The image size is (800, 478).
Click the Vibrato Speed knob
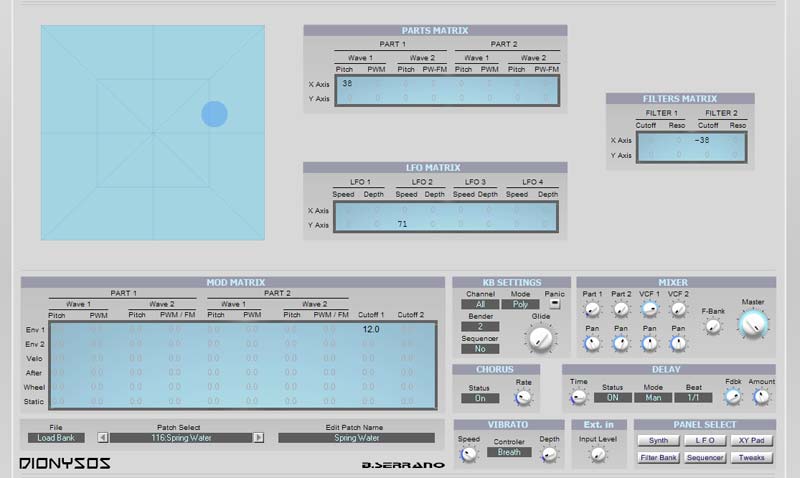[x=468, y=454]
